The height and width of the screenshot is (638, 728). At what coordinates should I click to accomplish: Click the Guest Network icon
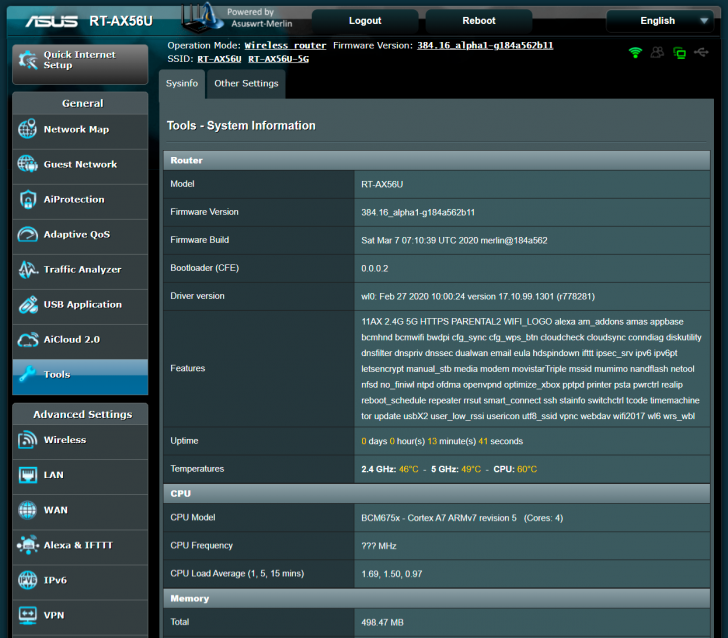(x=27, y=164)
